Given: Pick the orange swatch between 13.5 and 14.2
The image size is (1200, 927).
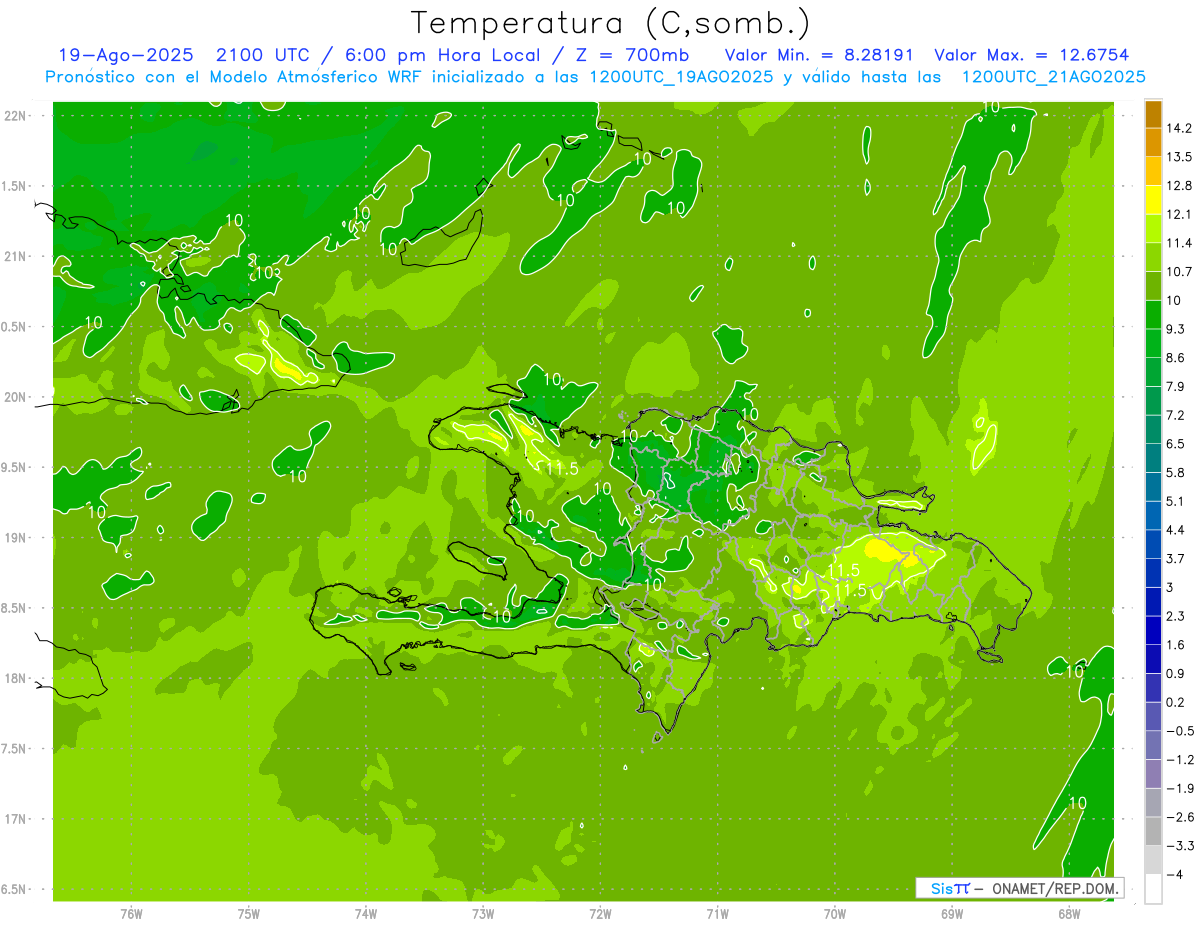Looking at the screenshot, I should (x=1153, y=143).
